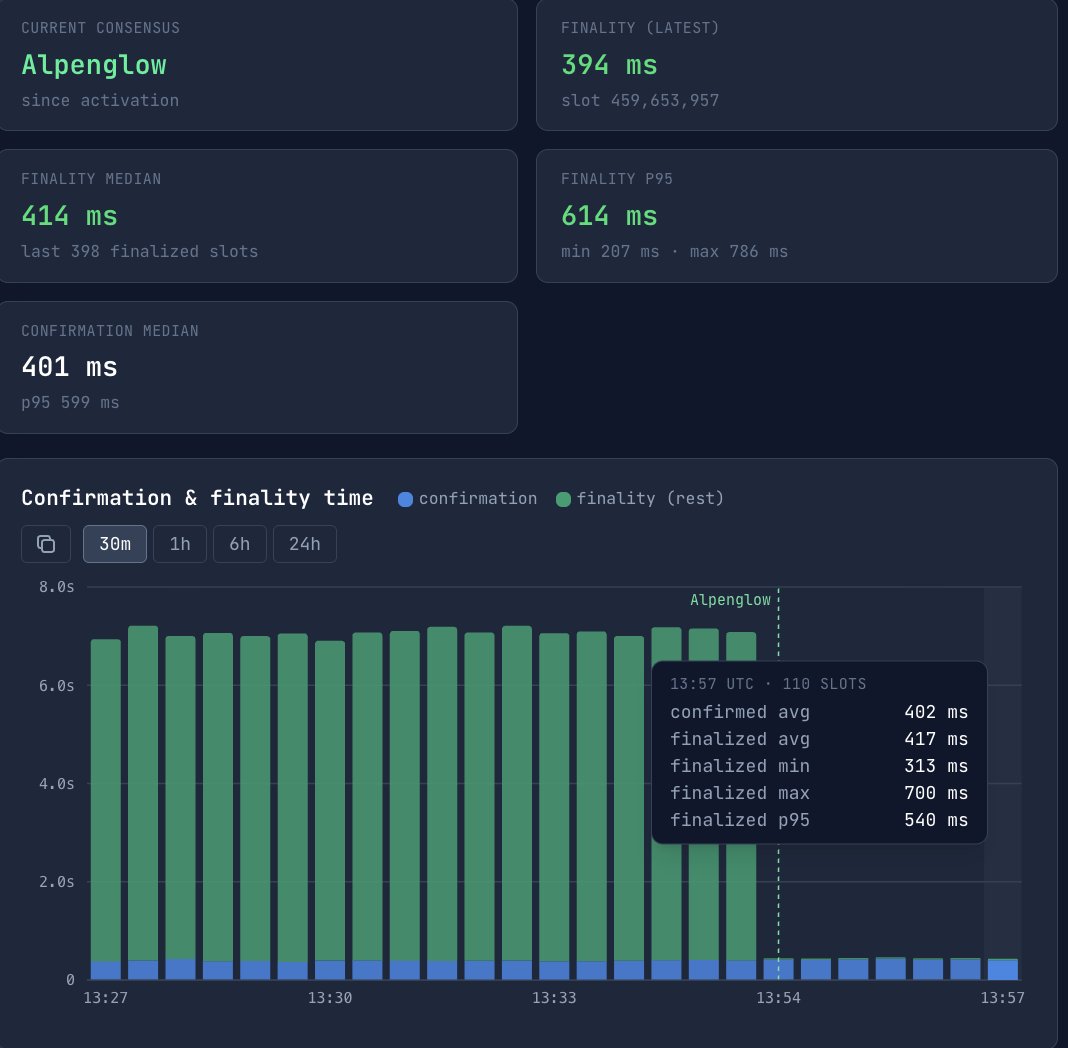The height and width of the screenshot is (1048, 1068).
Task: Click tooltip 'finalized max 700 ms' row
Action: coord(819,793)
